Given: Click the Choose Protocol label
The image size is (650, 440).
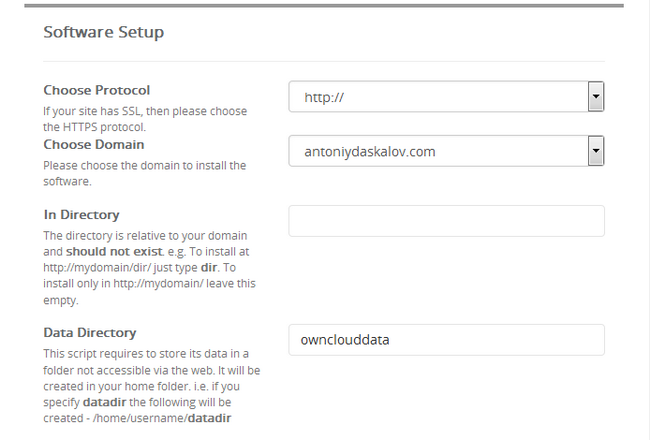Looking at the screenshot, I should pos(97,90).
